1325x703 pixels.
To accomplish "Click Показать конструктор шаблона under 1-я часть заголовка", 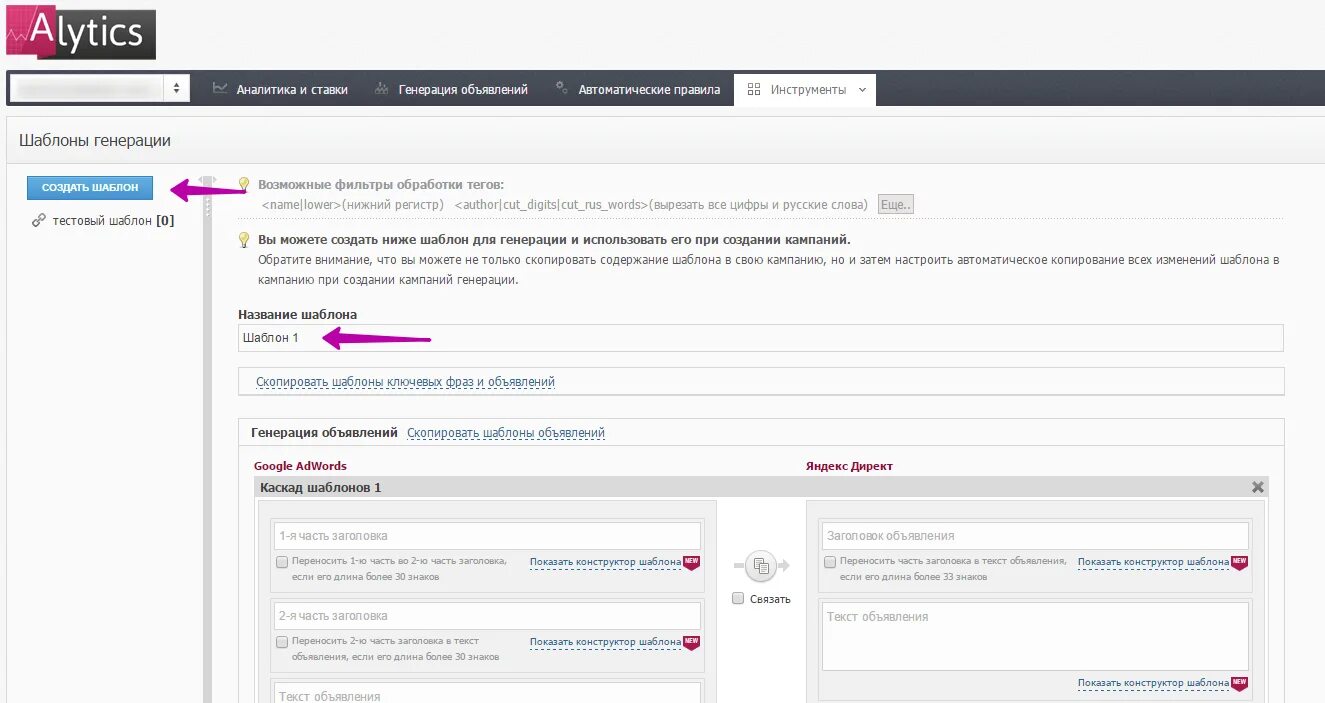I will (x=605, y=562).
